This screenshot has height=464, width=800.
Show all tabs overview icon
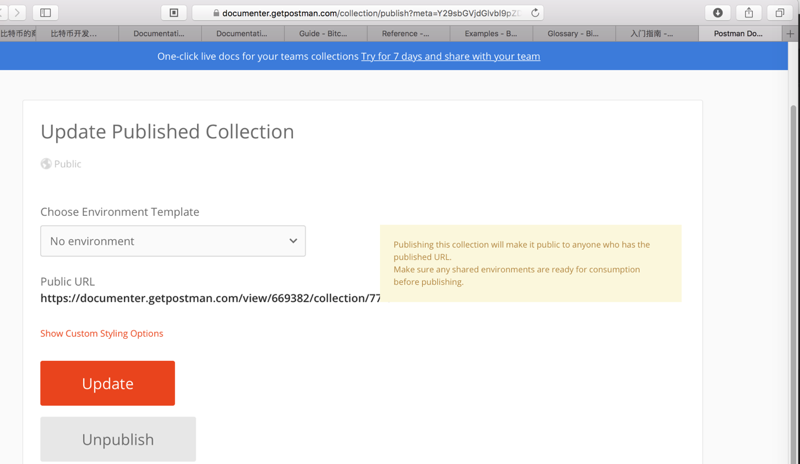780,12
